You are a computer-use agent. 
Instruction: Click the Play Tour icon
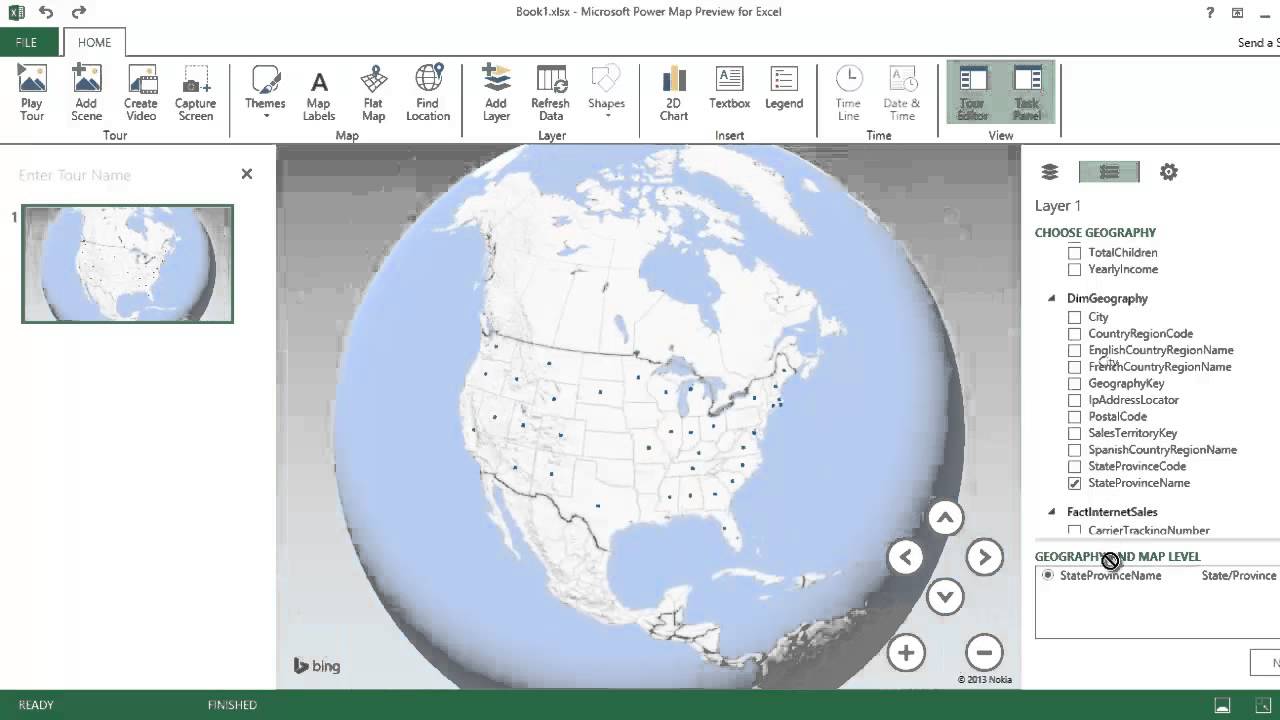pyautogui.click(x=32, y=93)
